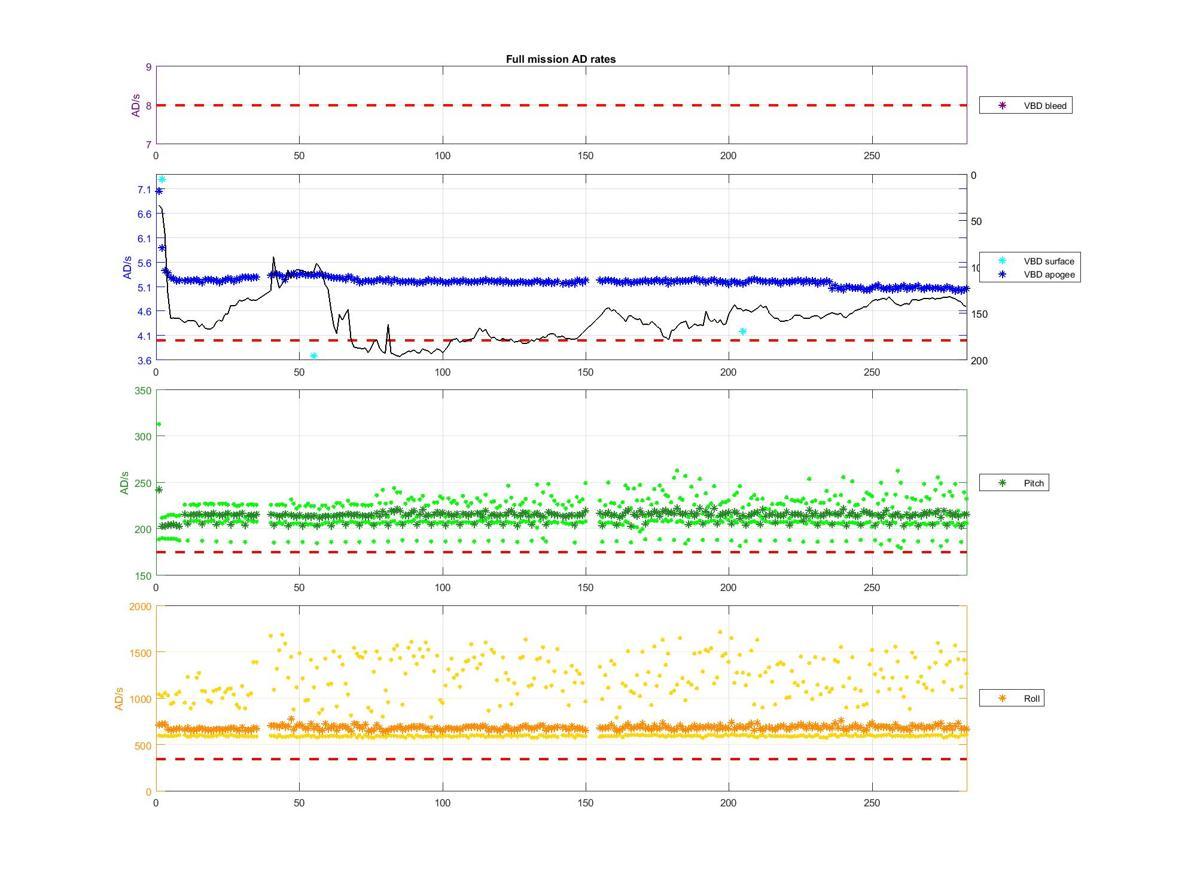
Task: Select the VBD surface legend entry
Action: point(1029,262)
